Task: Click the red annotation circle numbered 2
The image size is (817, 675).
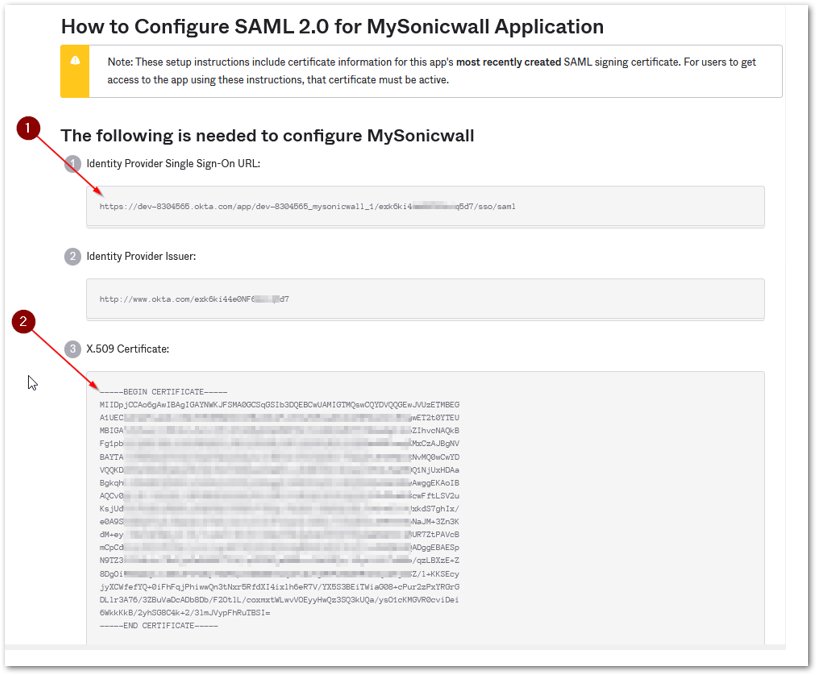Action: coord(25,321)
